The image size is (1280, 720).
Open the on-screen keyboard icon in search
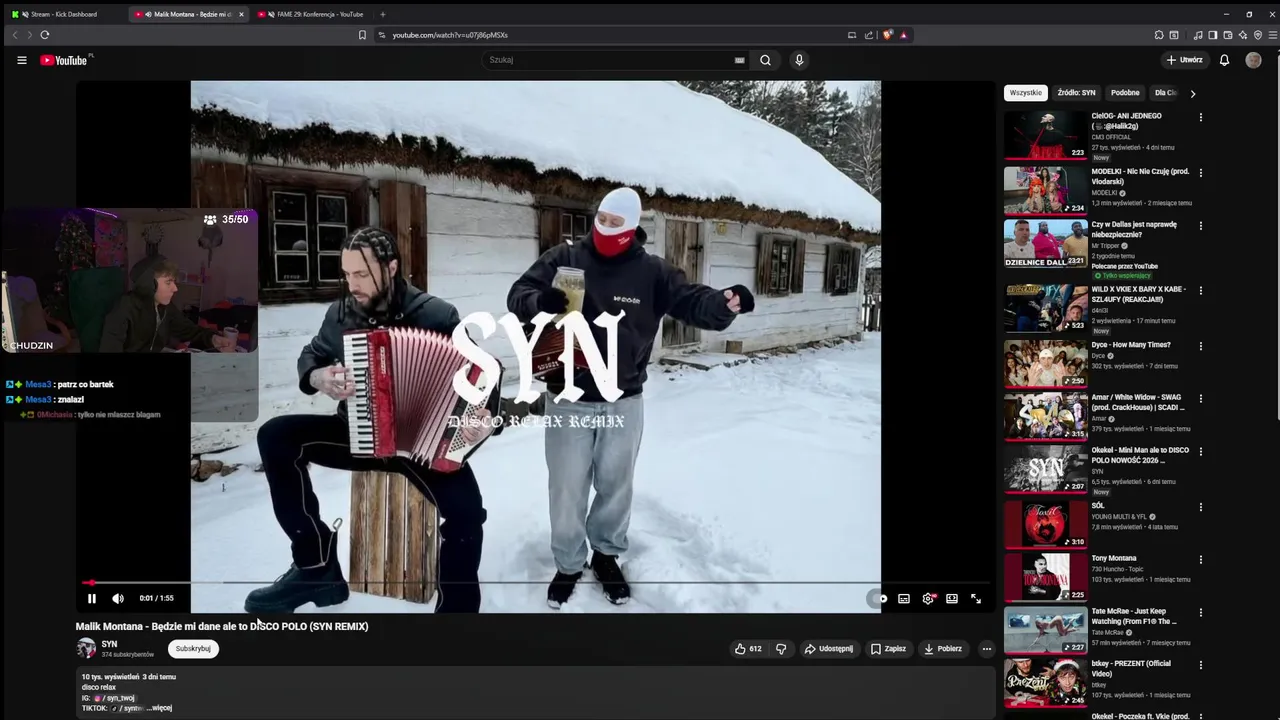(x=740, y=60)
